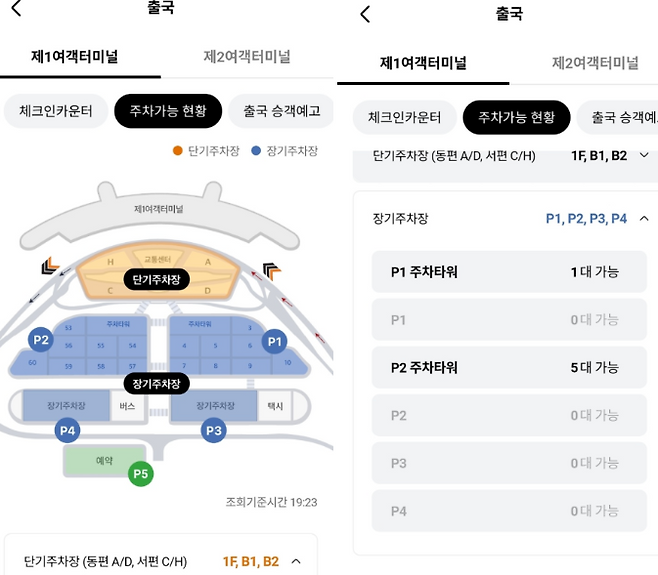Expand the 단기주차장 section on the right screen
Image resolution: width=658 pixels, height=575 pixels.
644,156
